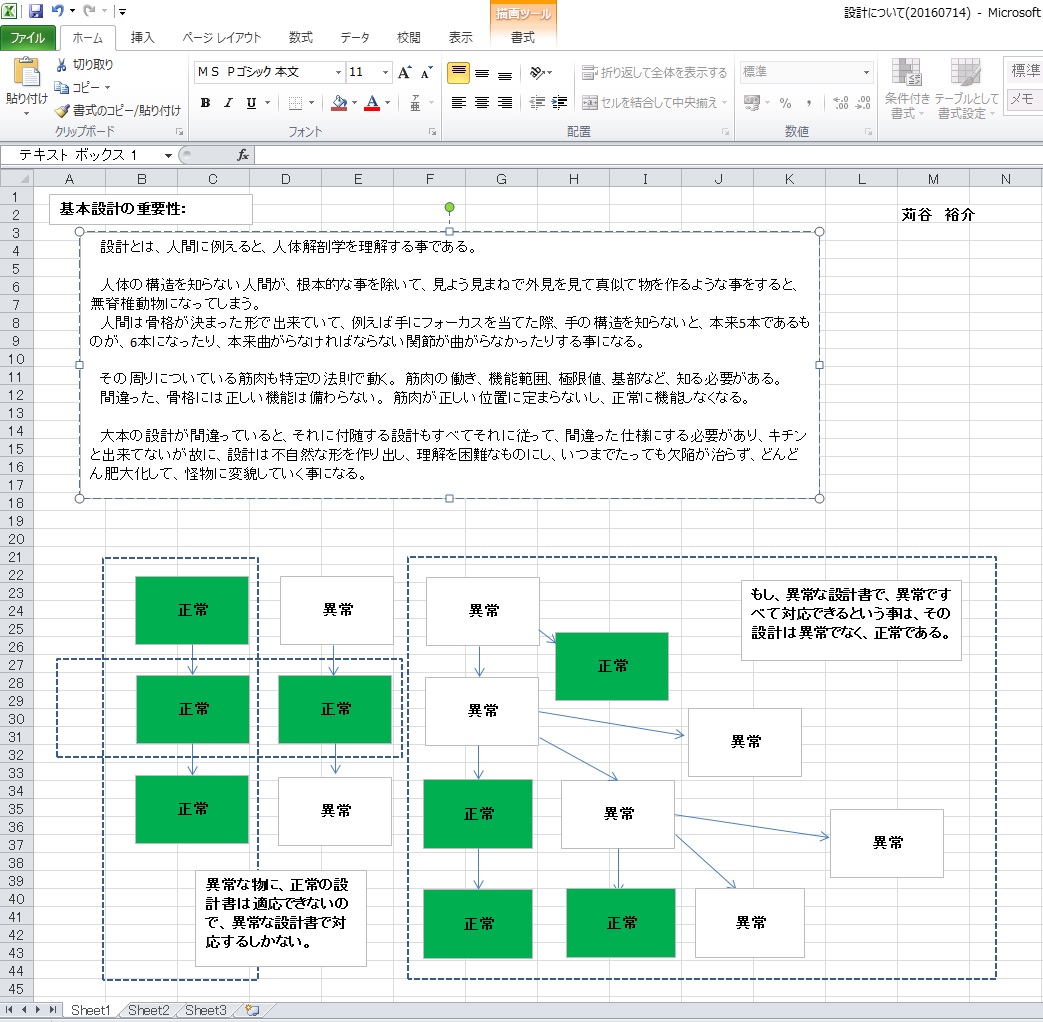Image resolution: width=1043 pixels, height=1022 pixels.
Task: Click the increase indent icon
Action: tap(559, 103)
